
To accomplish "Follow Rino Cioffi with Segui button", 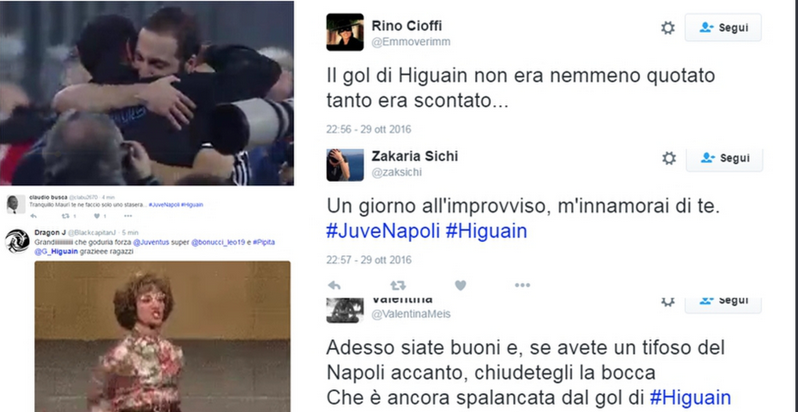I will 723,27.
